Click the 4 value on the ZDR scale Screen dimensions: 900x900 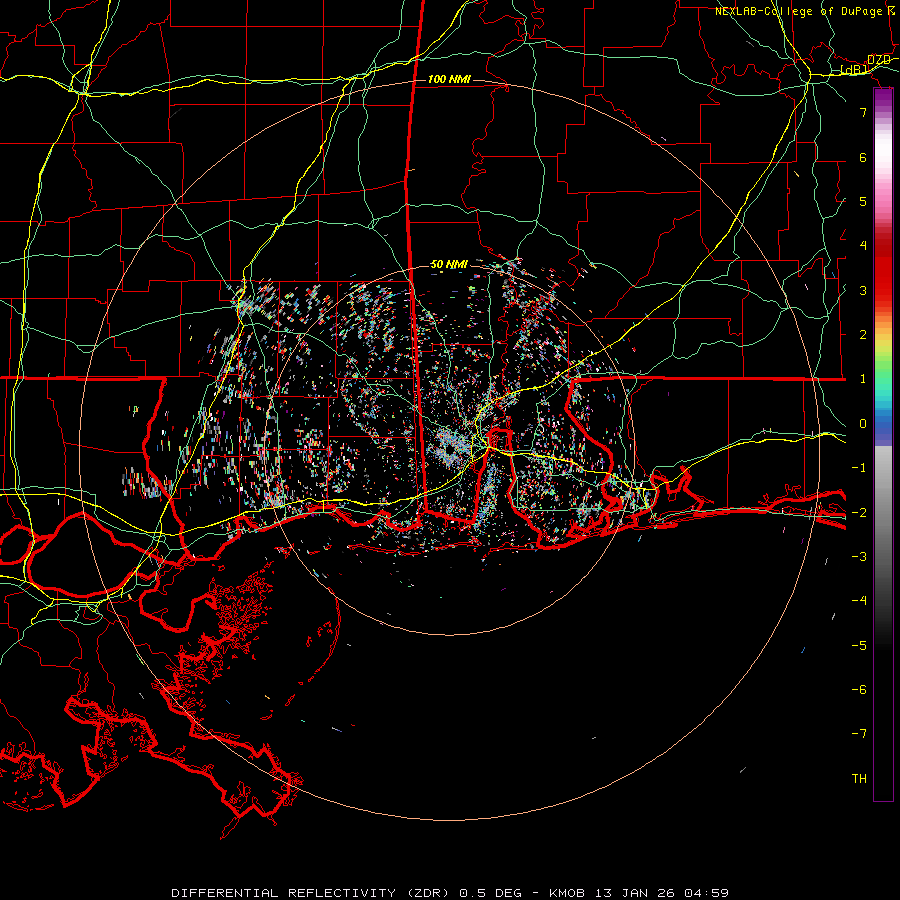pos(863,246)
